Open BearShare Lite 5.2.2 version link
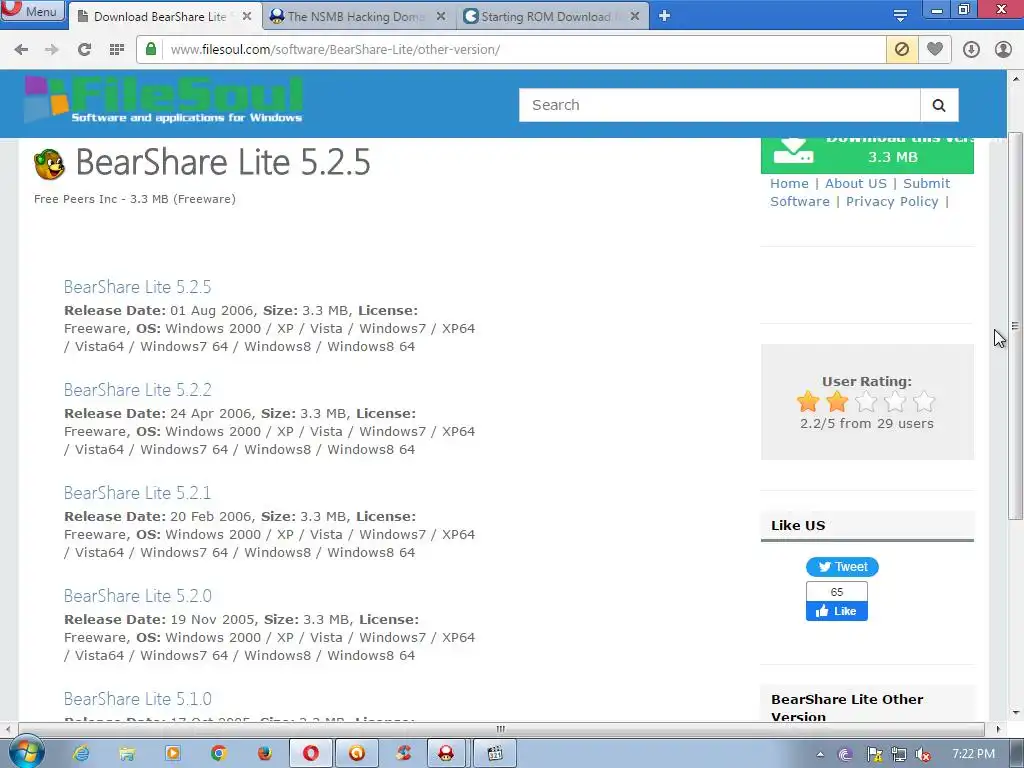Image resolution: width=1024 pixels, height=768 pixels. (137, 390)
